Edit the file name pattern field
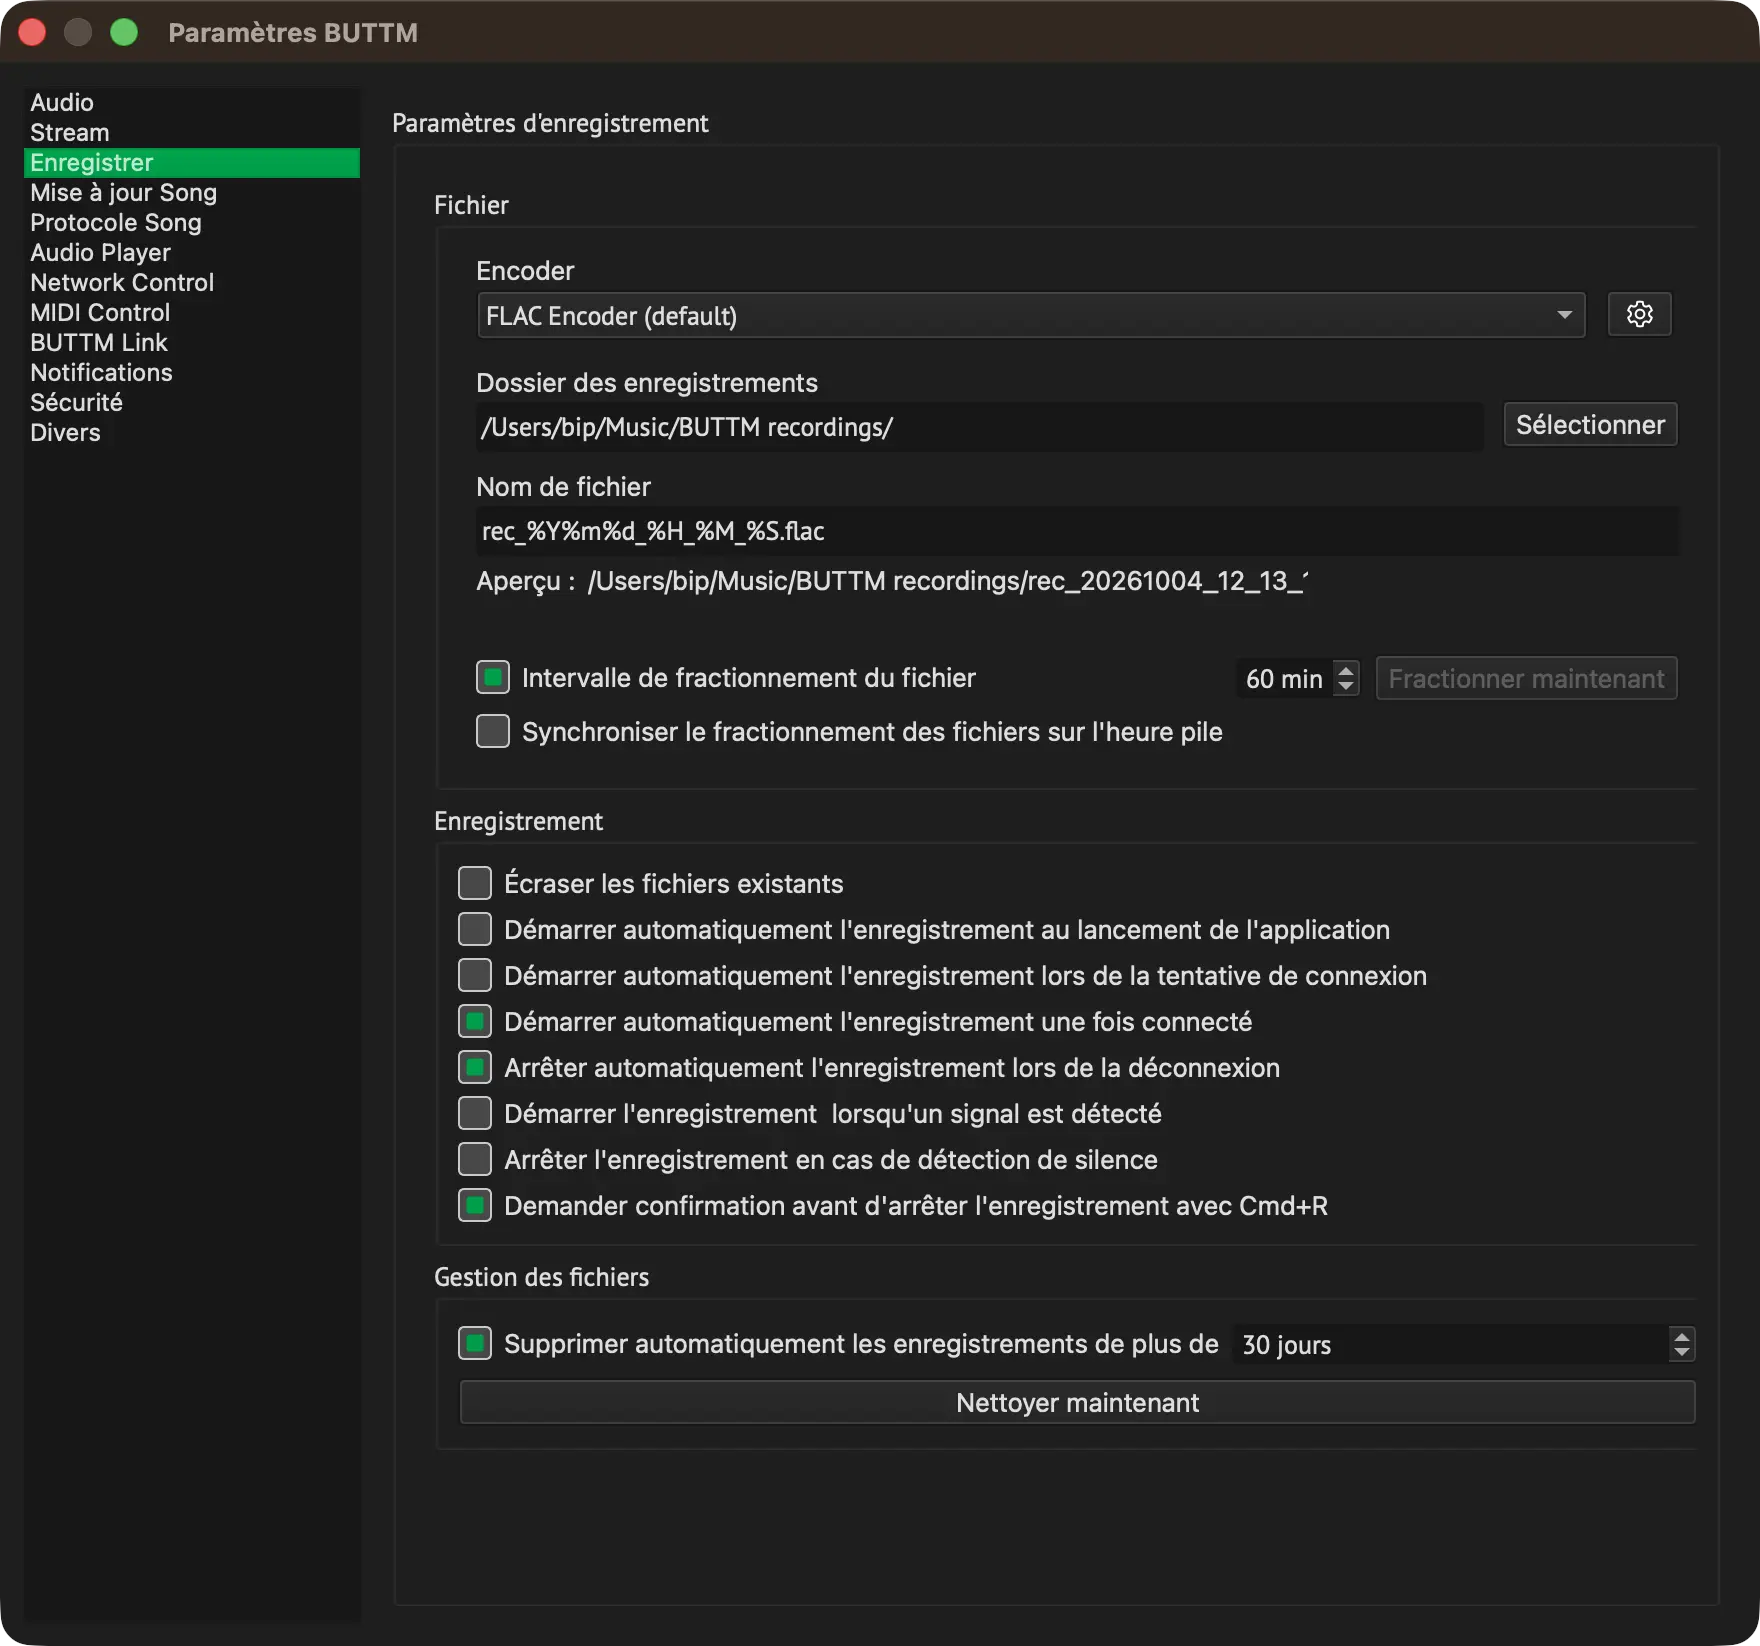Viewport: 1760px width, 1646px height. (1078, 531)
